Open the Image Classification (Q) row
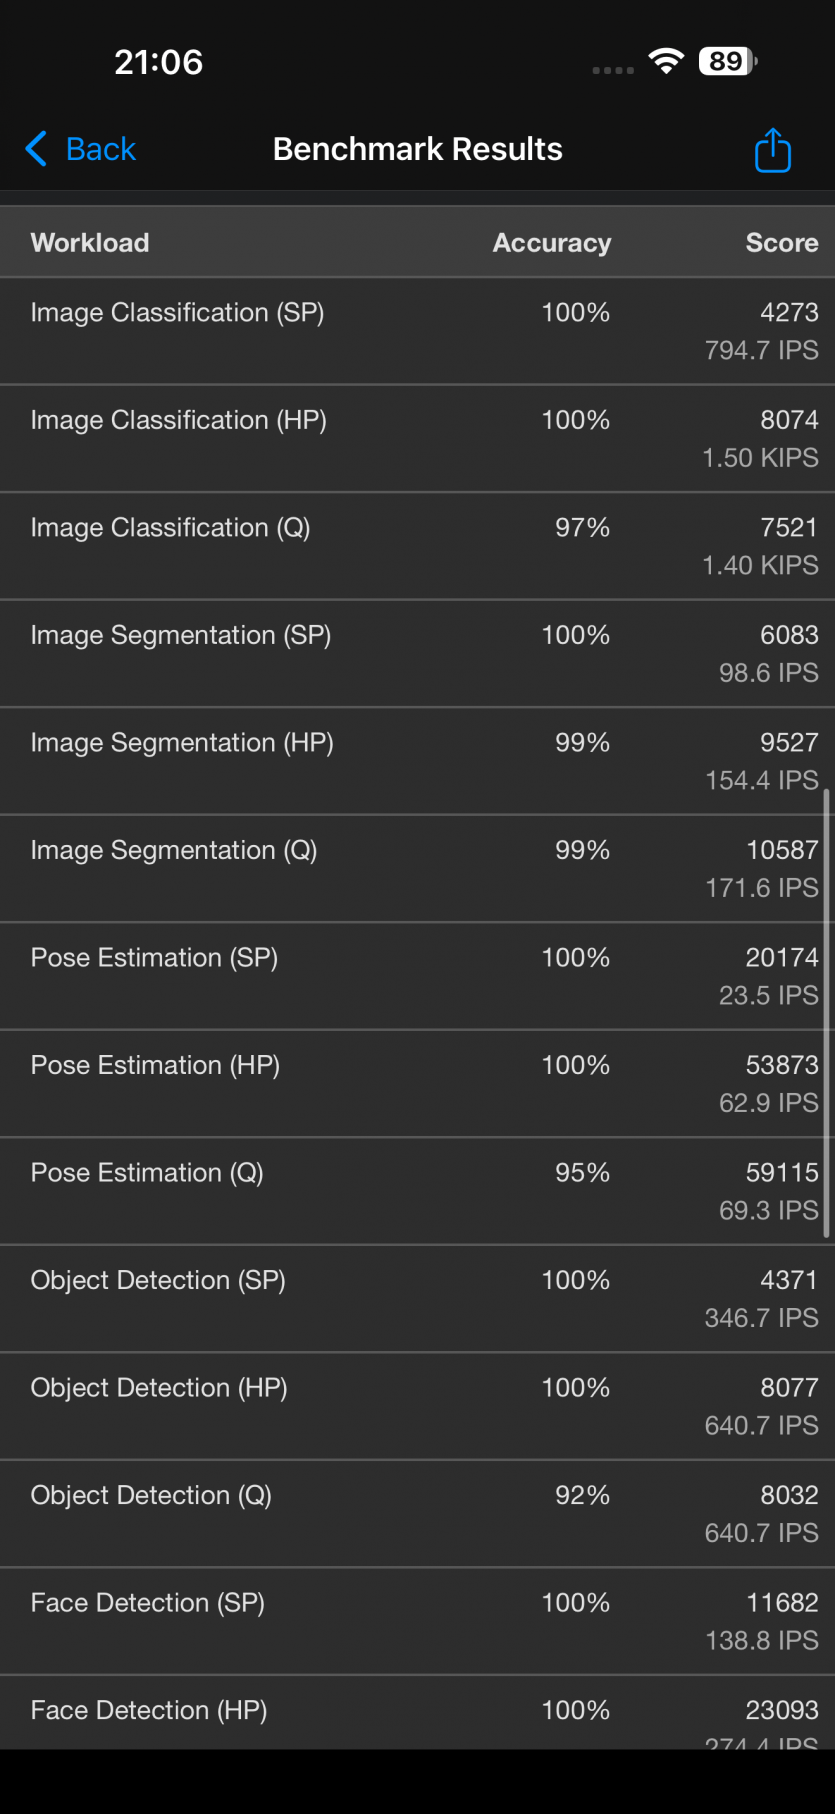The image size is (835, 1814). (417, 546)
